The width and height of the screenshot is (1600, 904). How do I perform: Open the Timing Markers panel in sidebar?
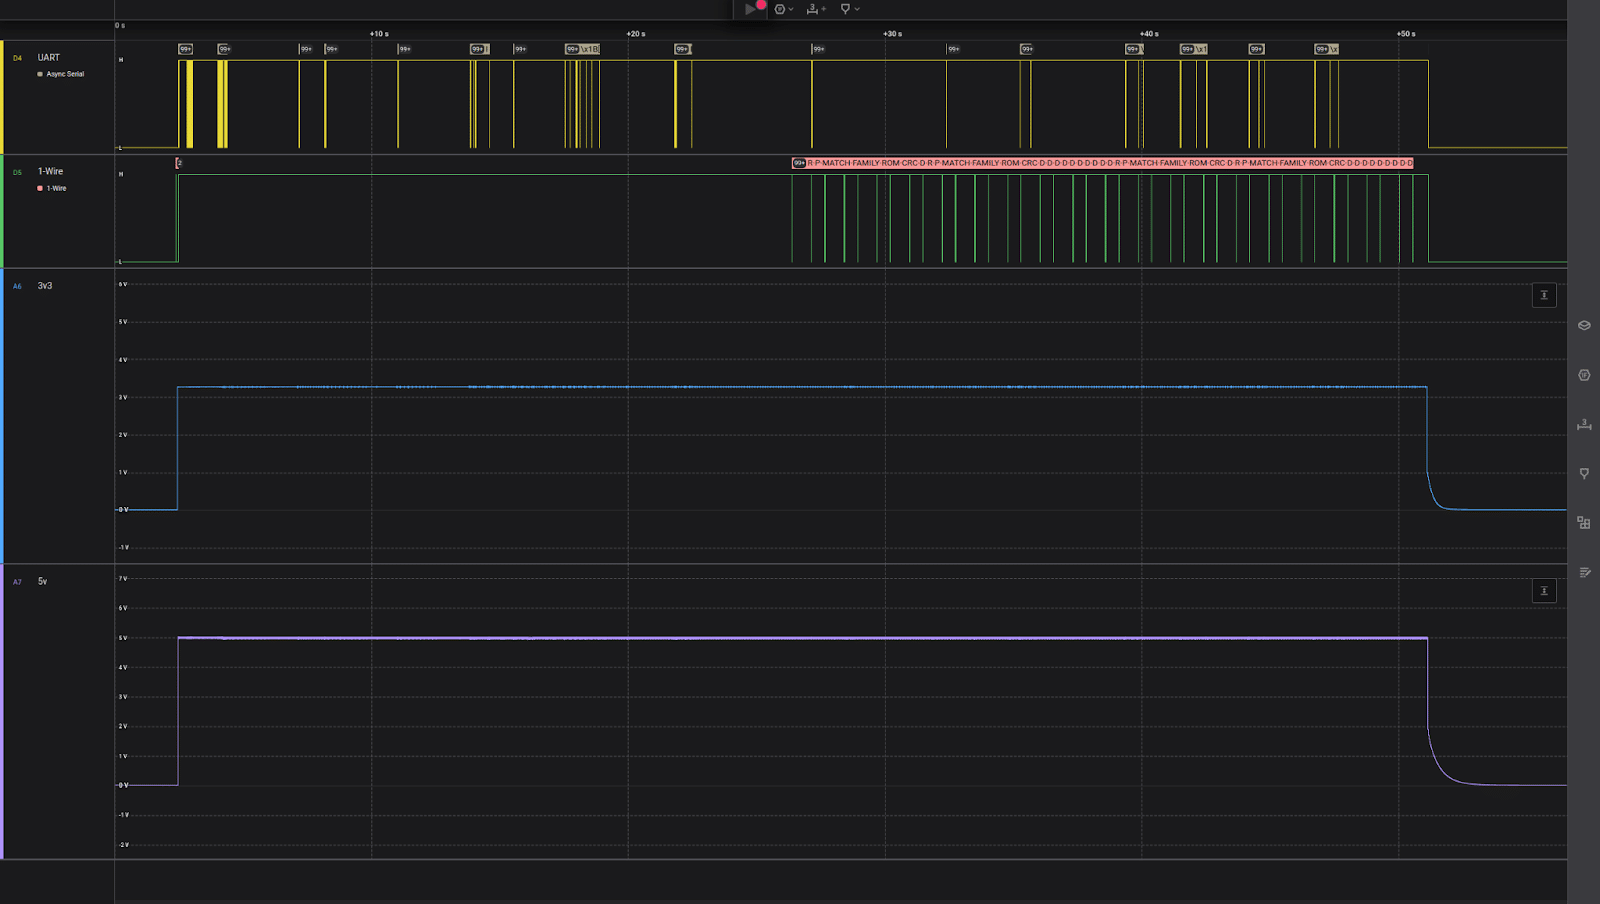pyautogui.click(x=1584, y=473)
